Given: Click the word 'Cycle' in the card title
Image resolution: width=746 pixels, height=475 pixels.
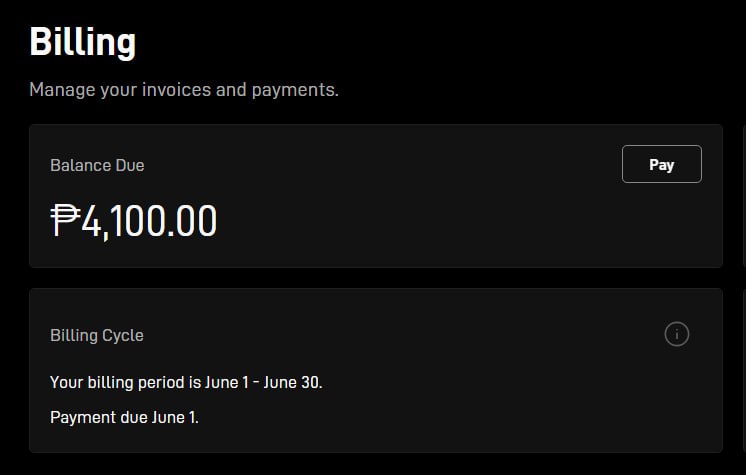Looking at the screenshot, I should (124, 335).
